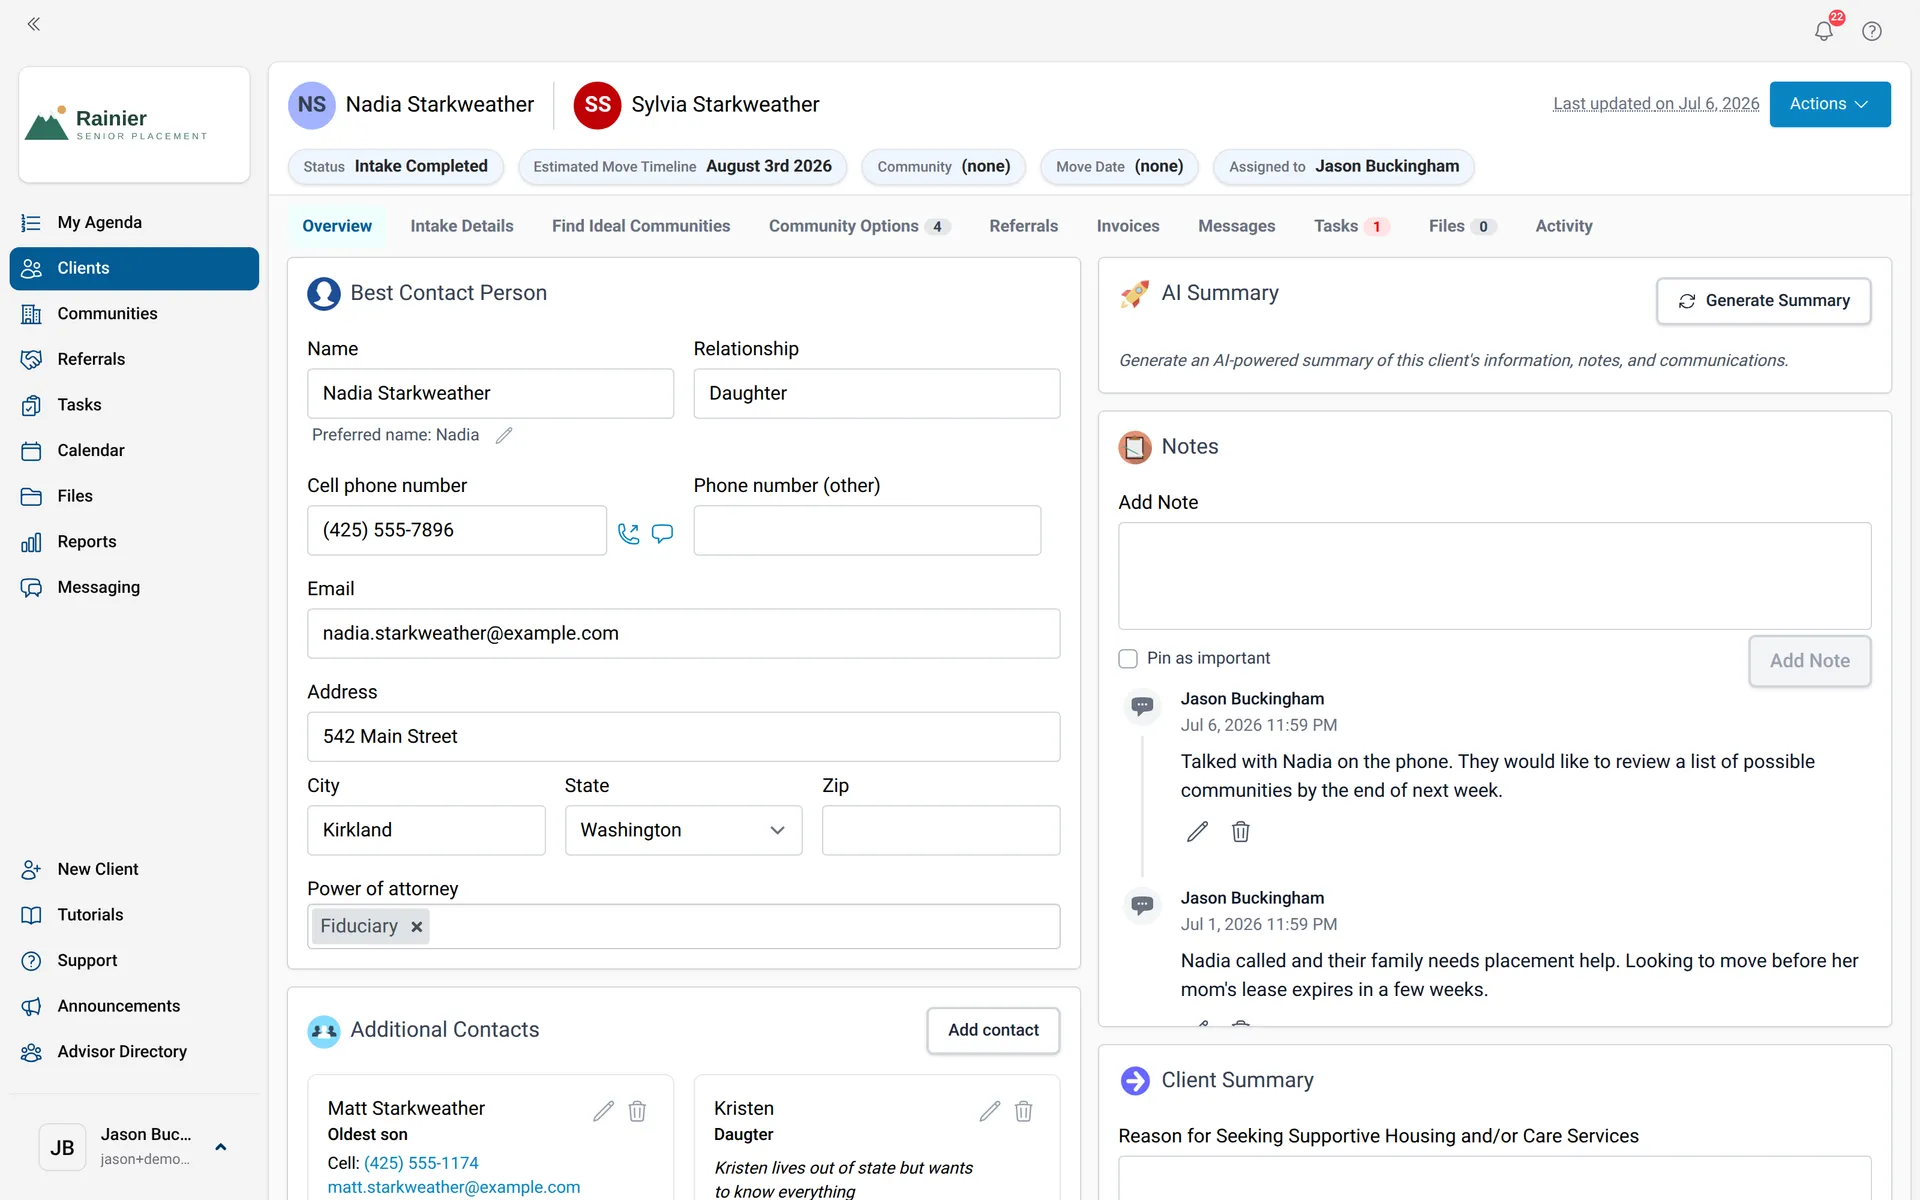
Task: Delete the Jul 6 note
Action: tap(1241, 831)
